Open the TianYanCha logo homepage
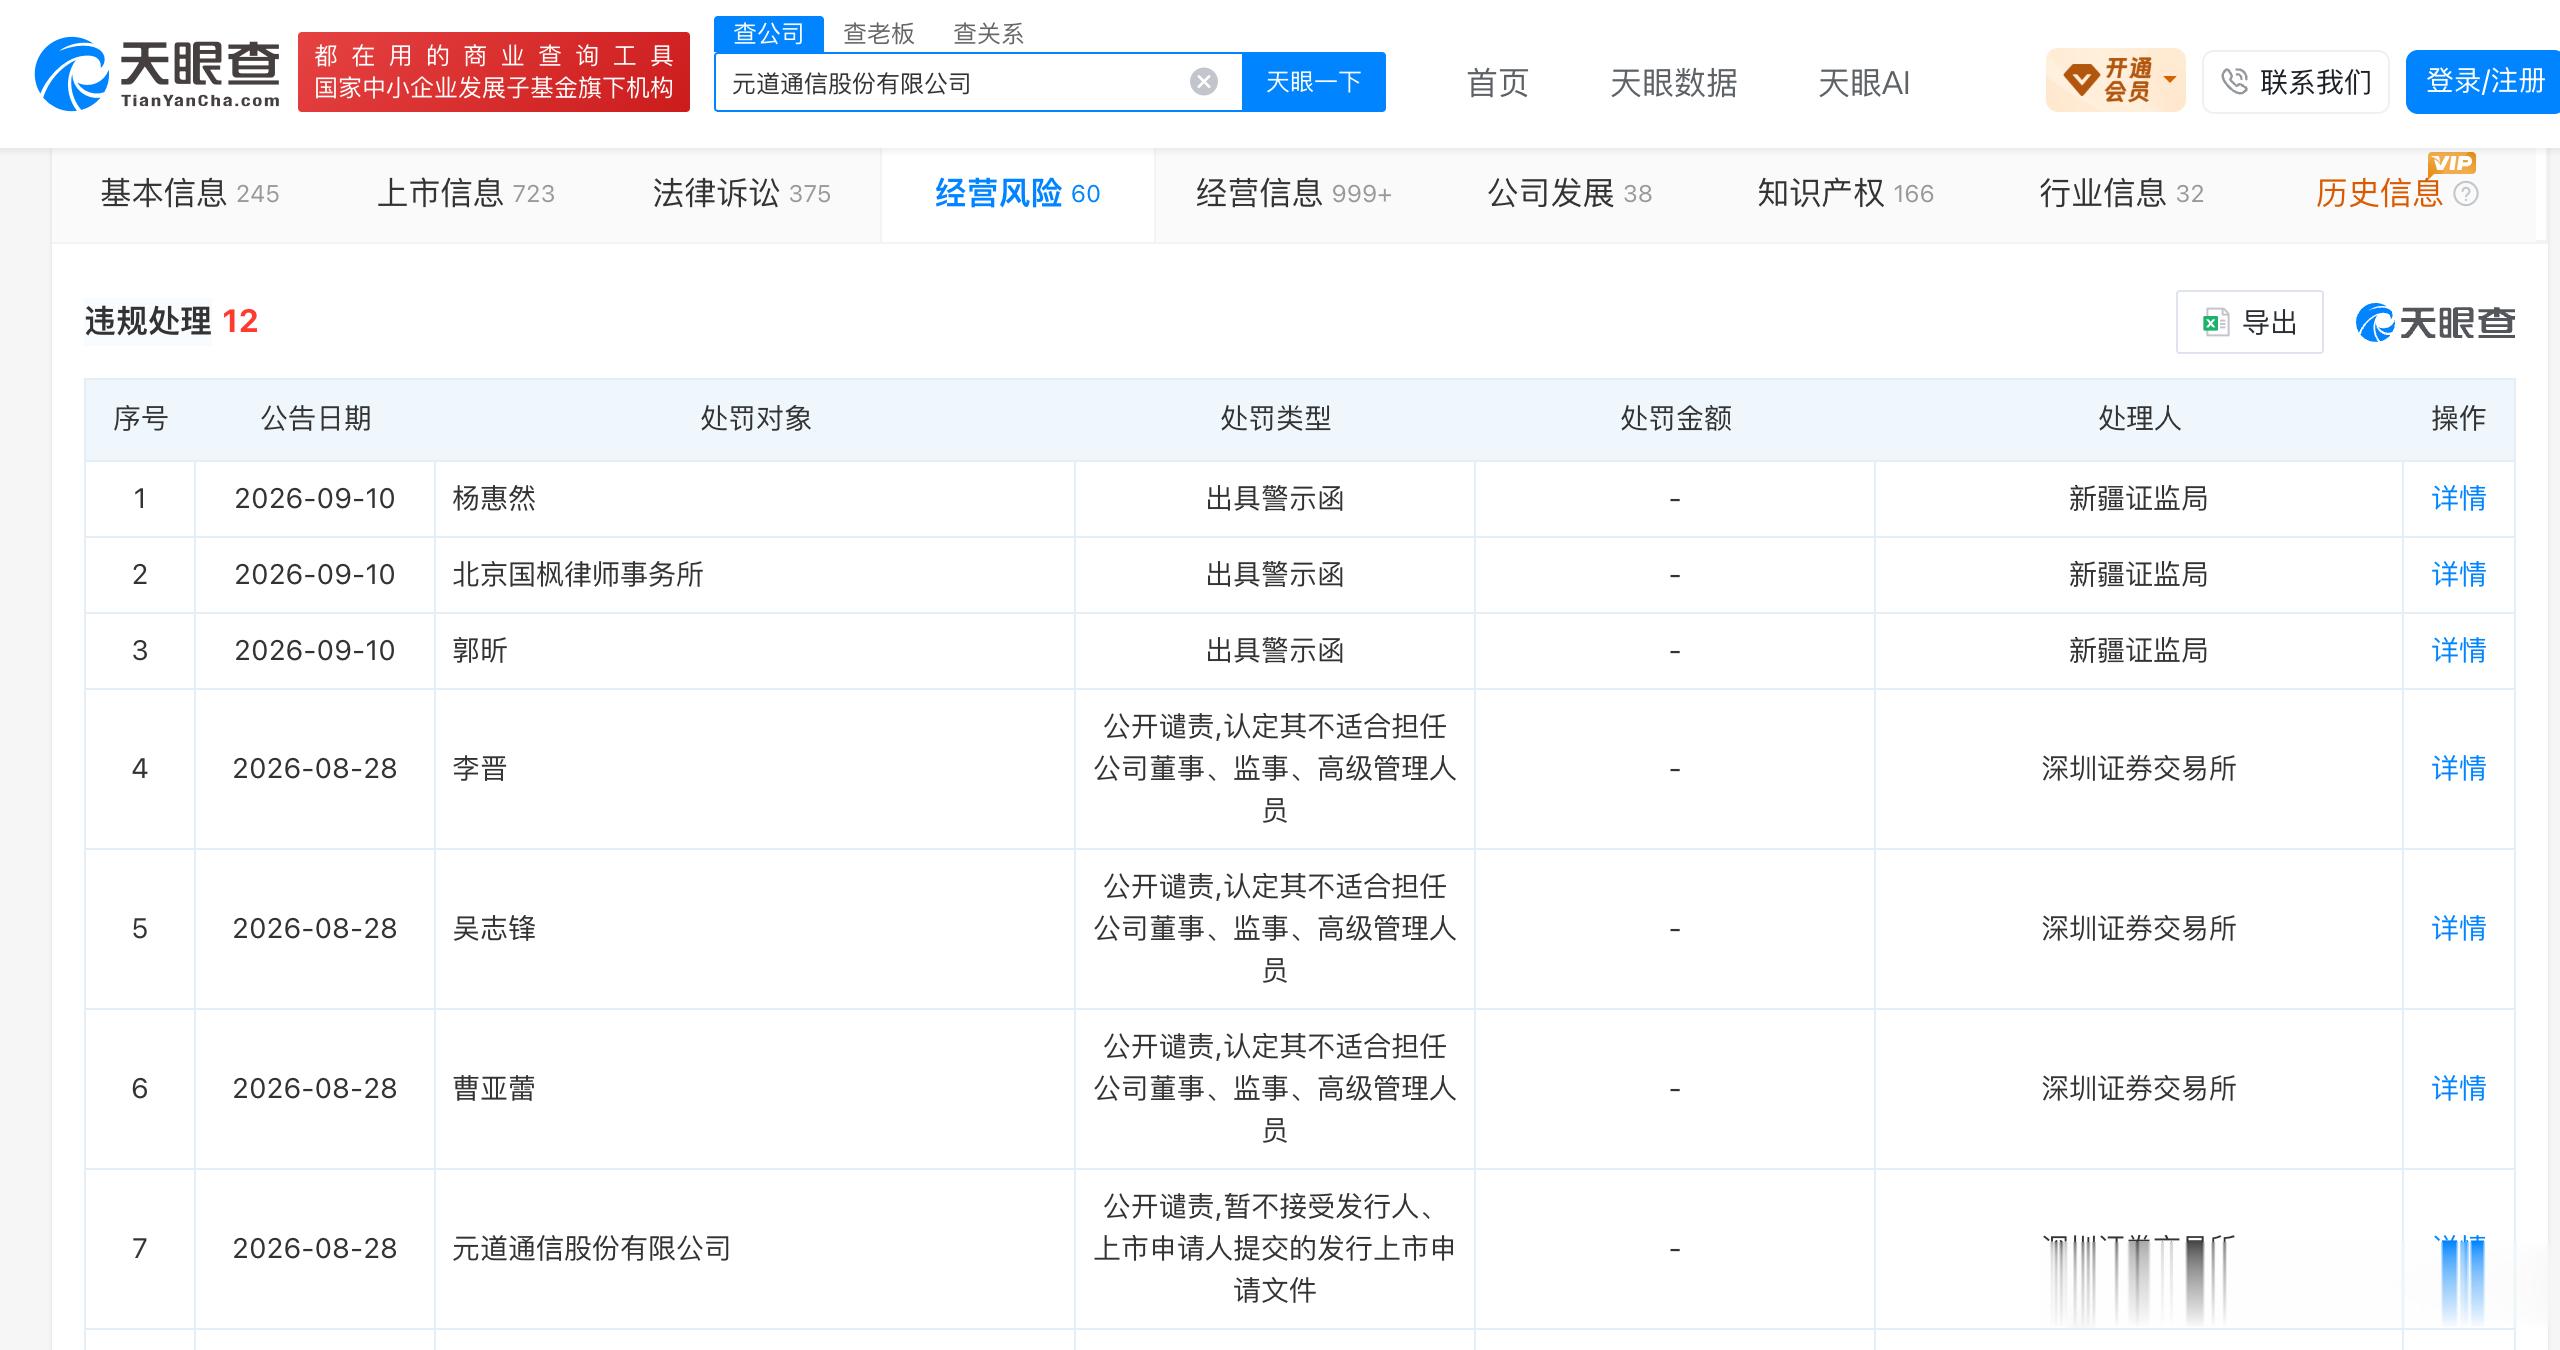Viewport: 2560px width, 1350px height. click(x=157, y=73)
